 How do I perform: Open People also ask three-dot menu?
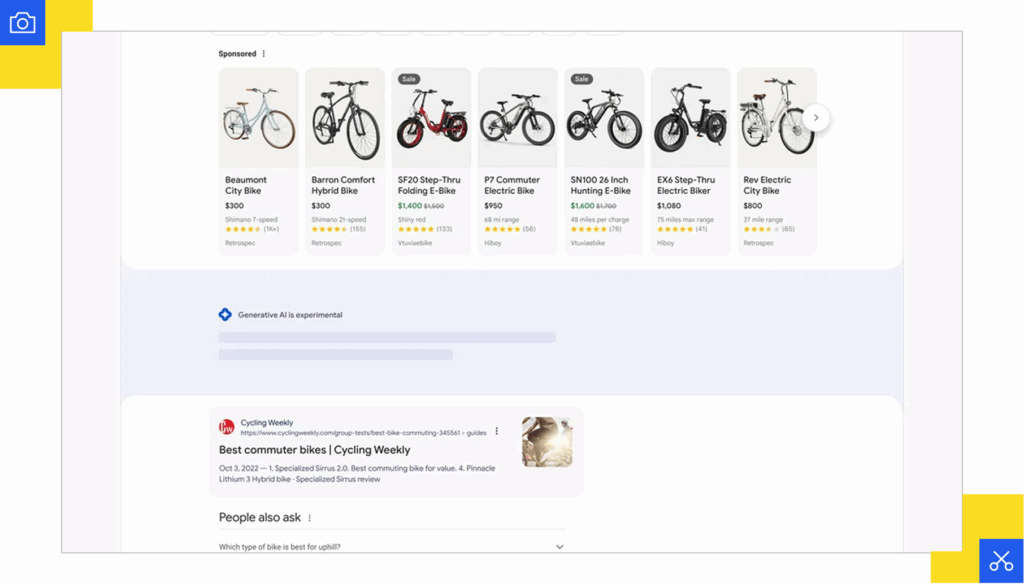[310, 518]
